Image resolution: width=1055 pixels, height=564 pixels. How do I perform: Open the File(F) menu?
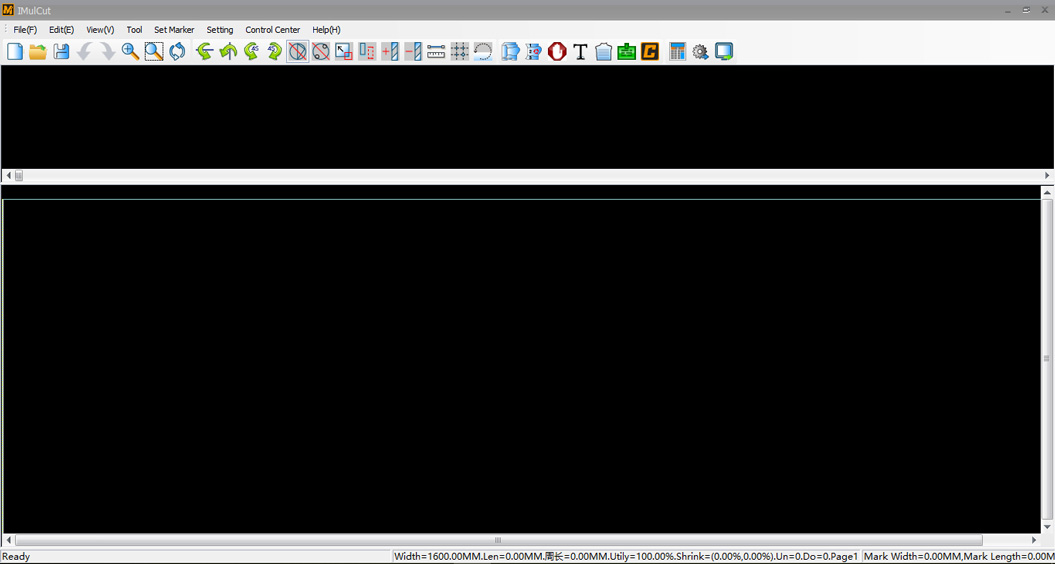25,30
